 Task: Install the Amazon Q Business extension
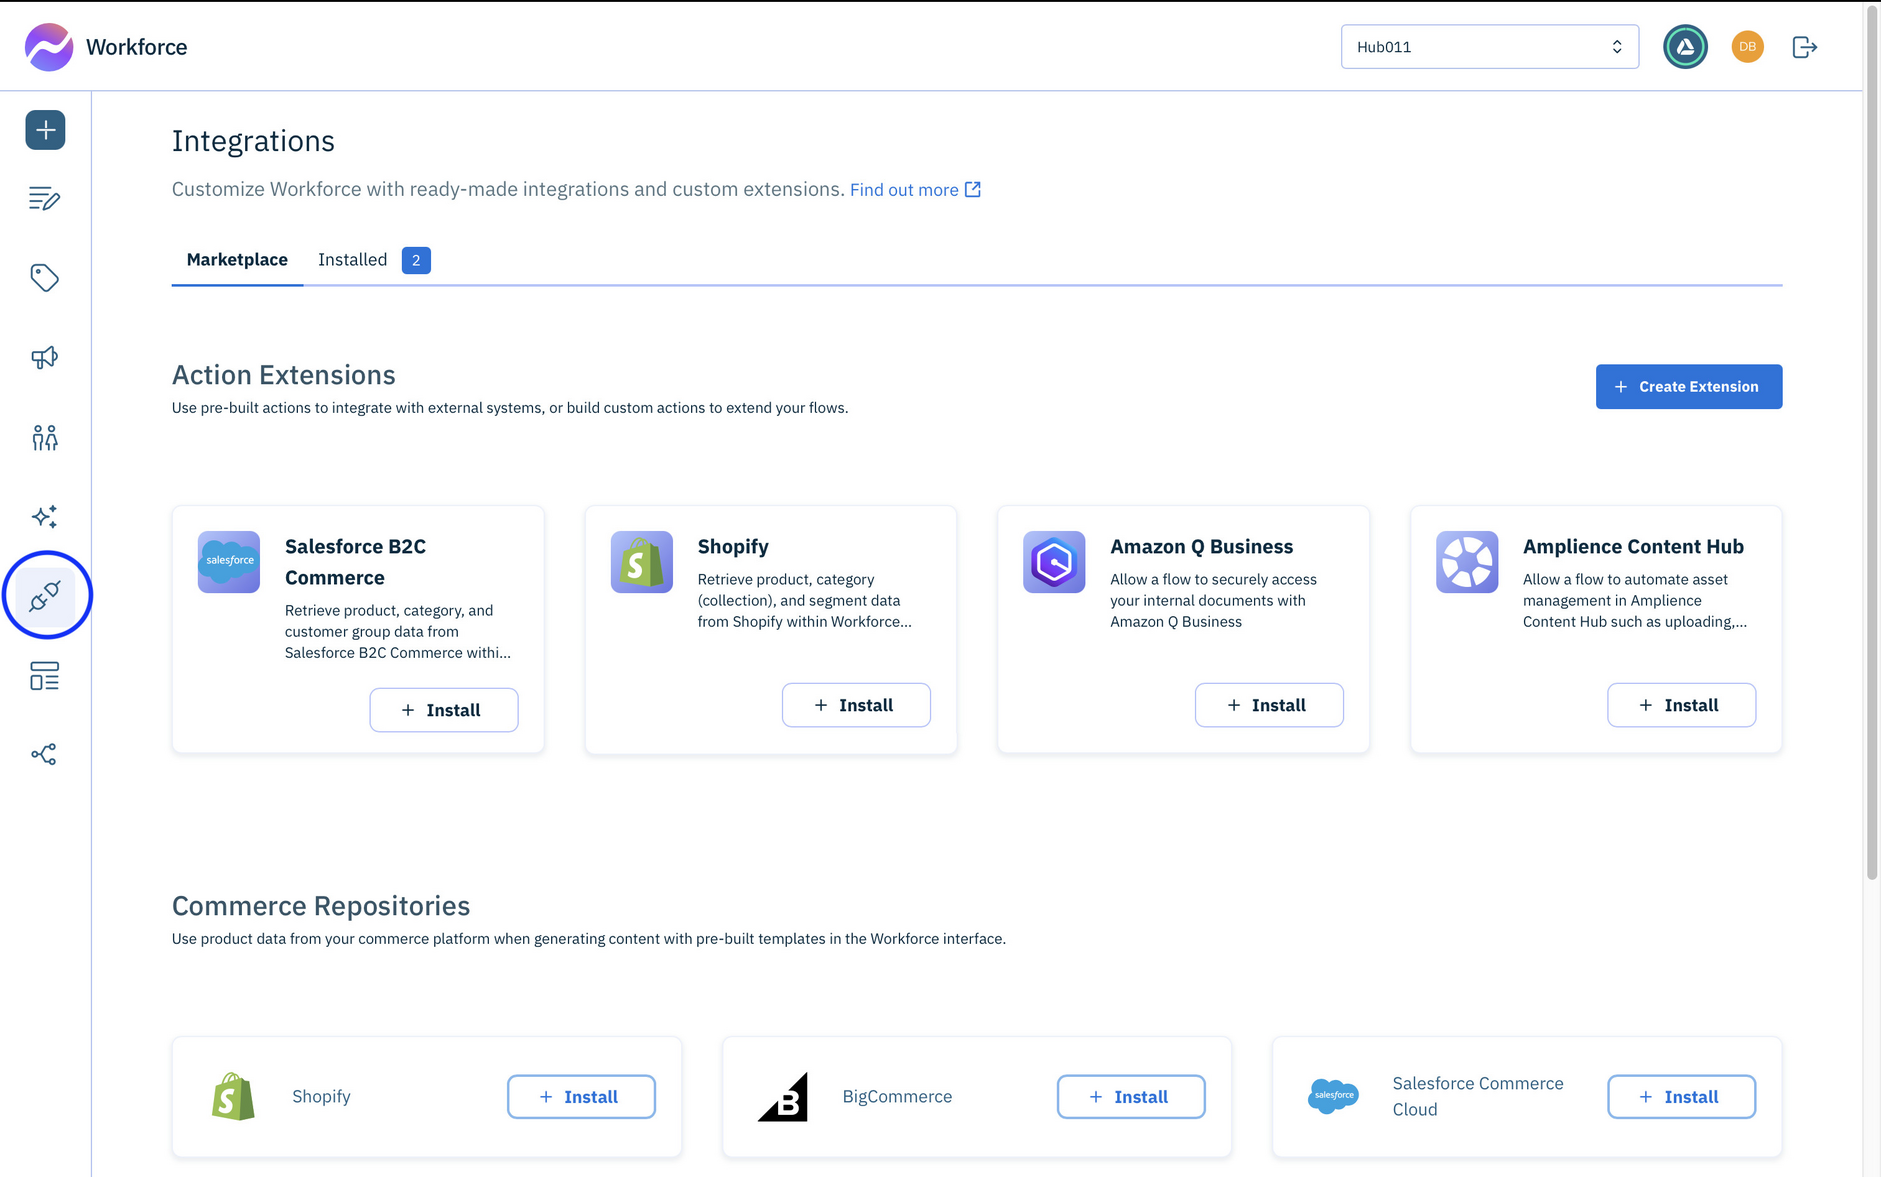(x=1269, y=704)
